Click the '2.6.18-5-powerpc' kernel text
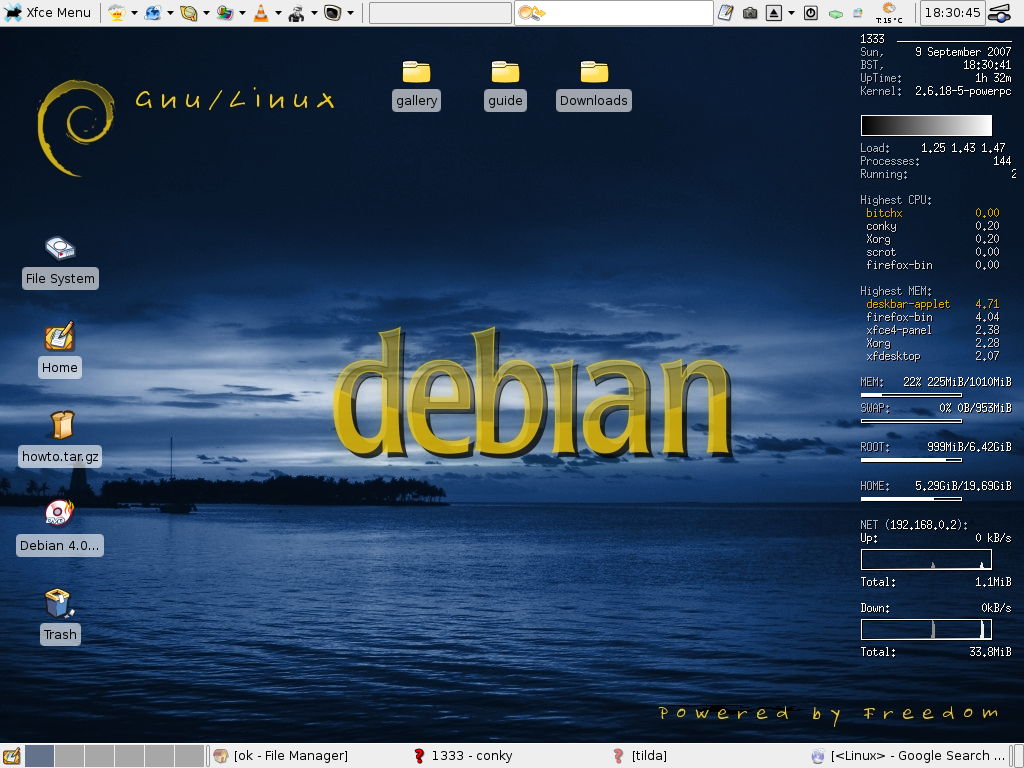The width and height of the screenshot is (1024, 768). pyautogui.click(x=963, y=91)
